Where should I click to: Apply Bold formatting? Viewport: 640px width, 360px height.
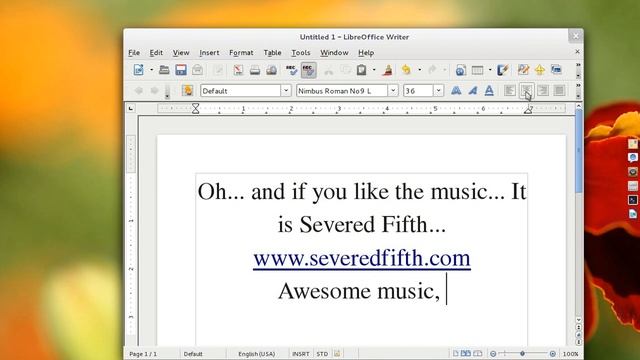(x=456, y=91)
